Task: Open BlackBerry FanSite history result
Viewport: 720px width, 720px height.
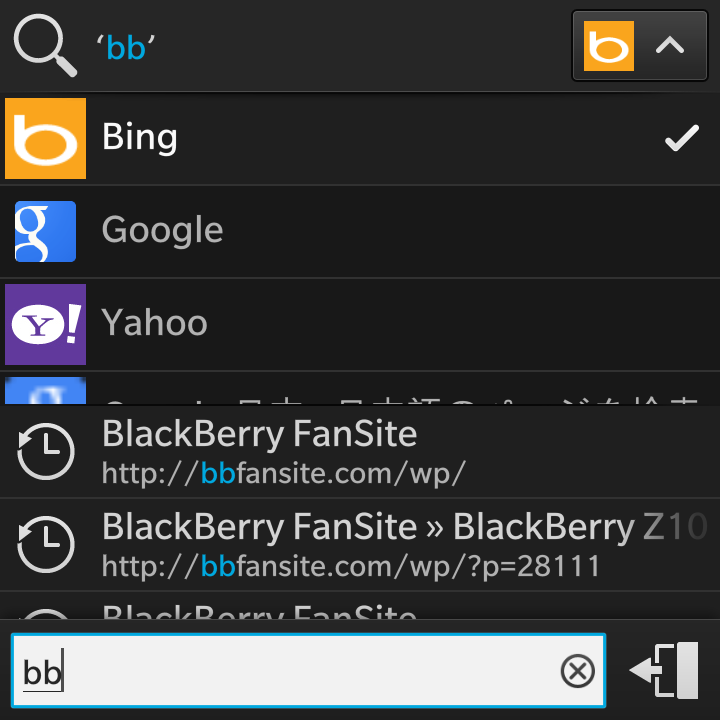Action: (x=360, y=452)
